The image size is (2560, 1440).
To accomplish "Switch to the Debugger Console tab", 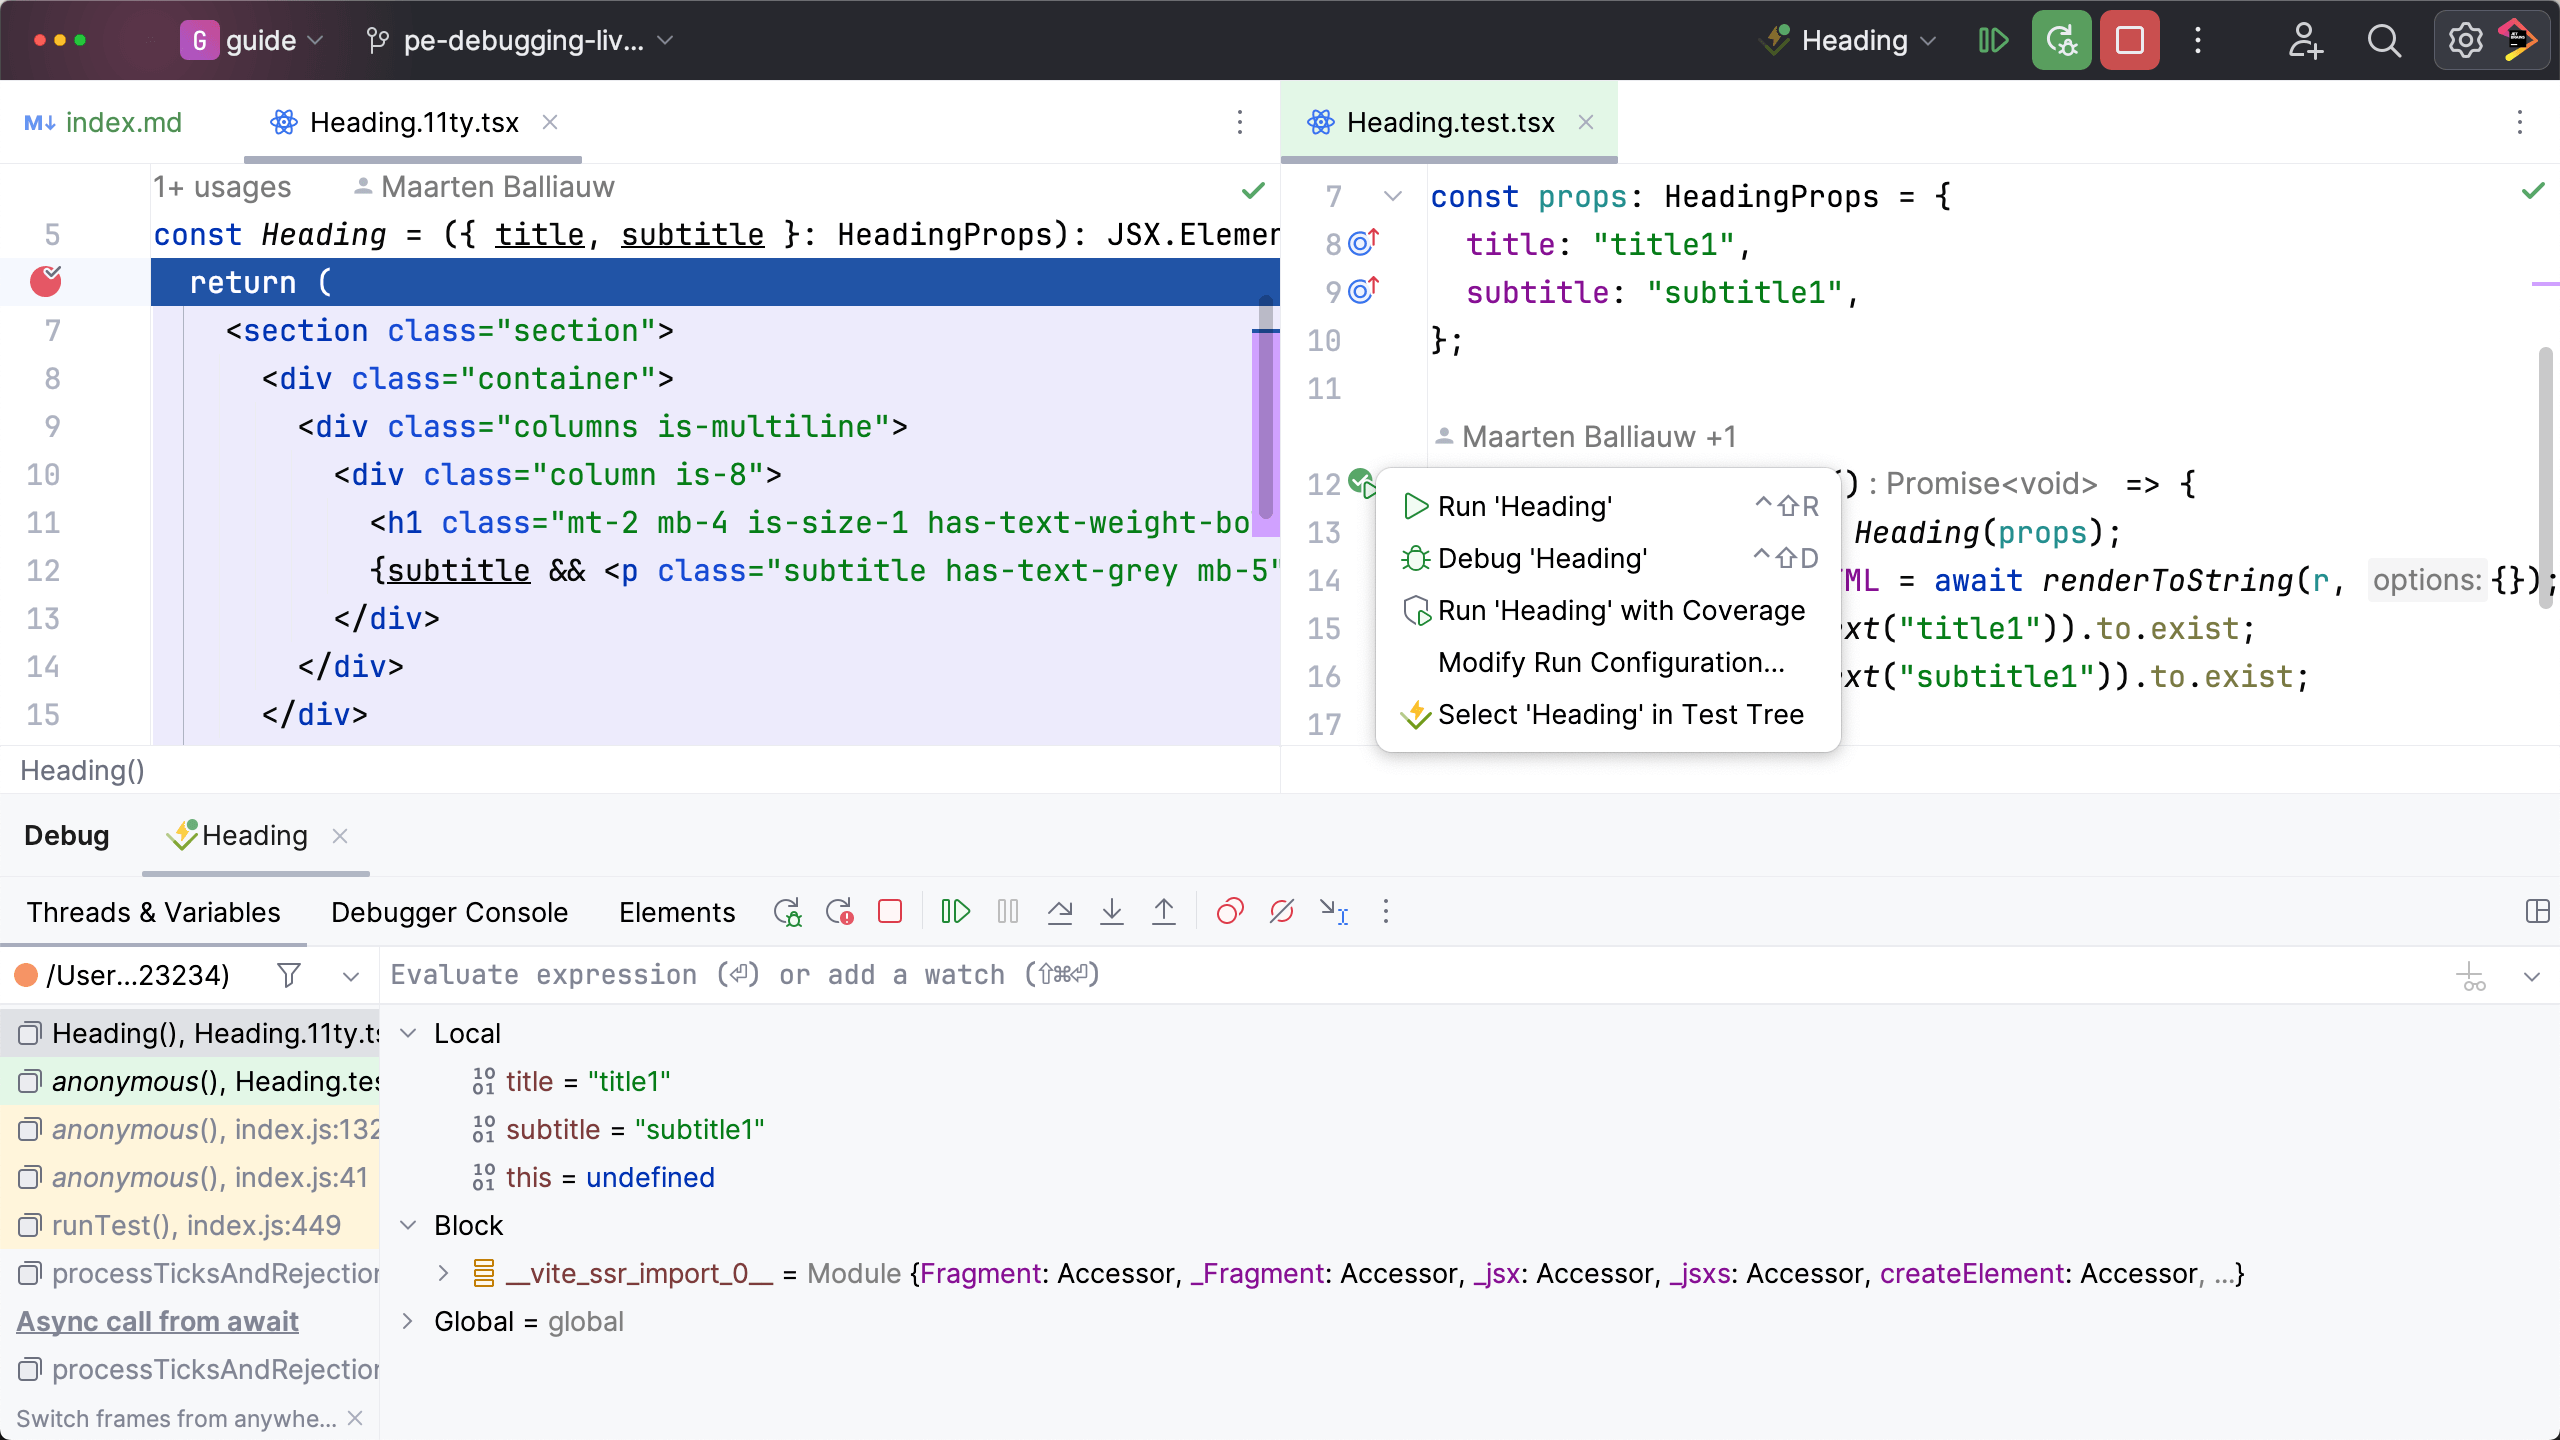I will click(x=449, y=912).
